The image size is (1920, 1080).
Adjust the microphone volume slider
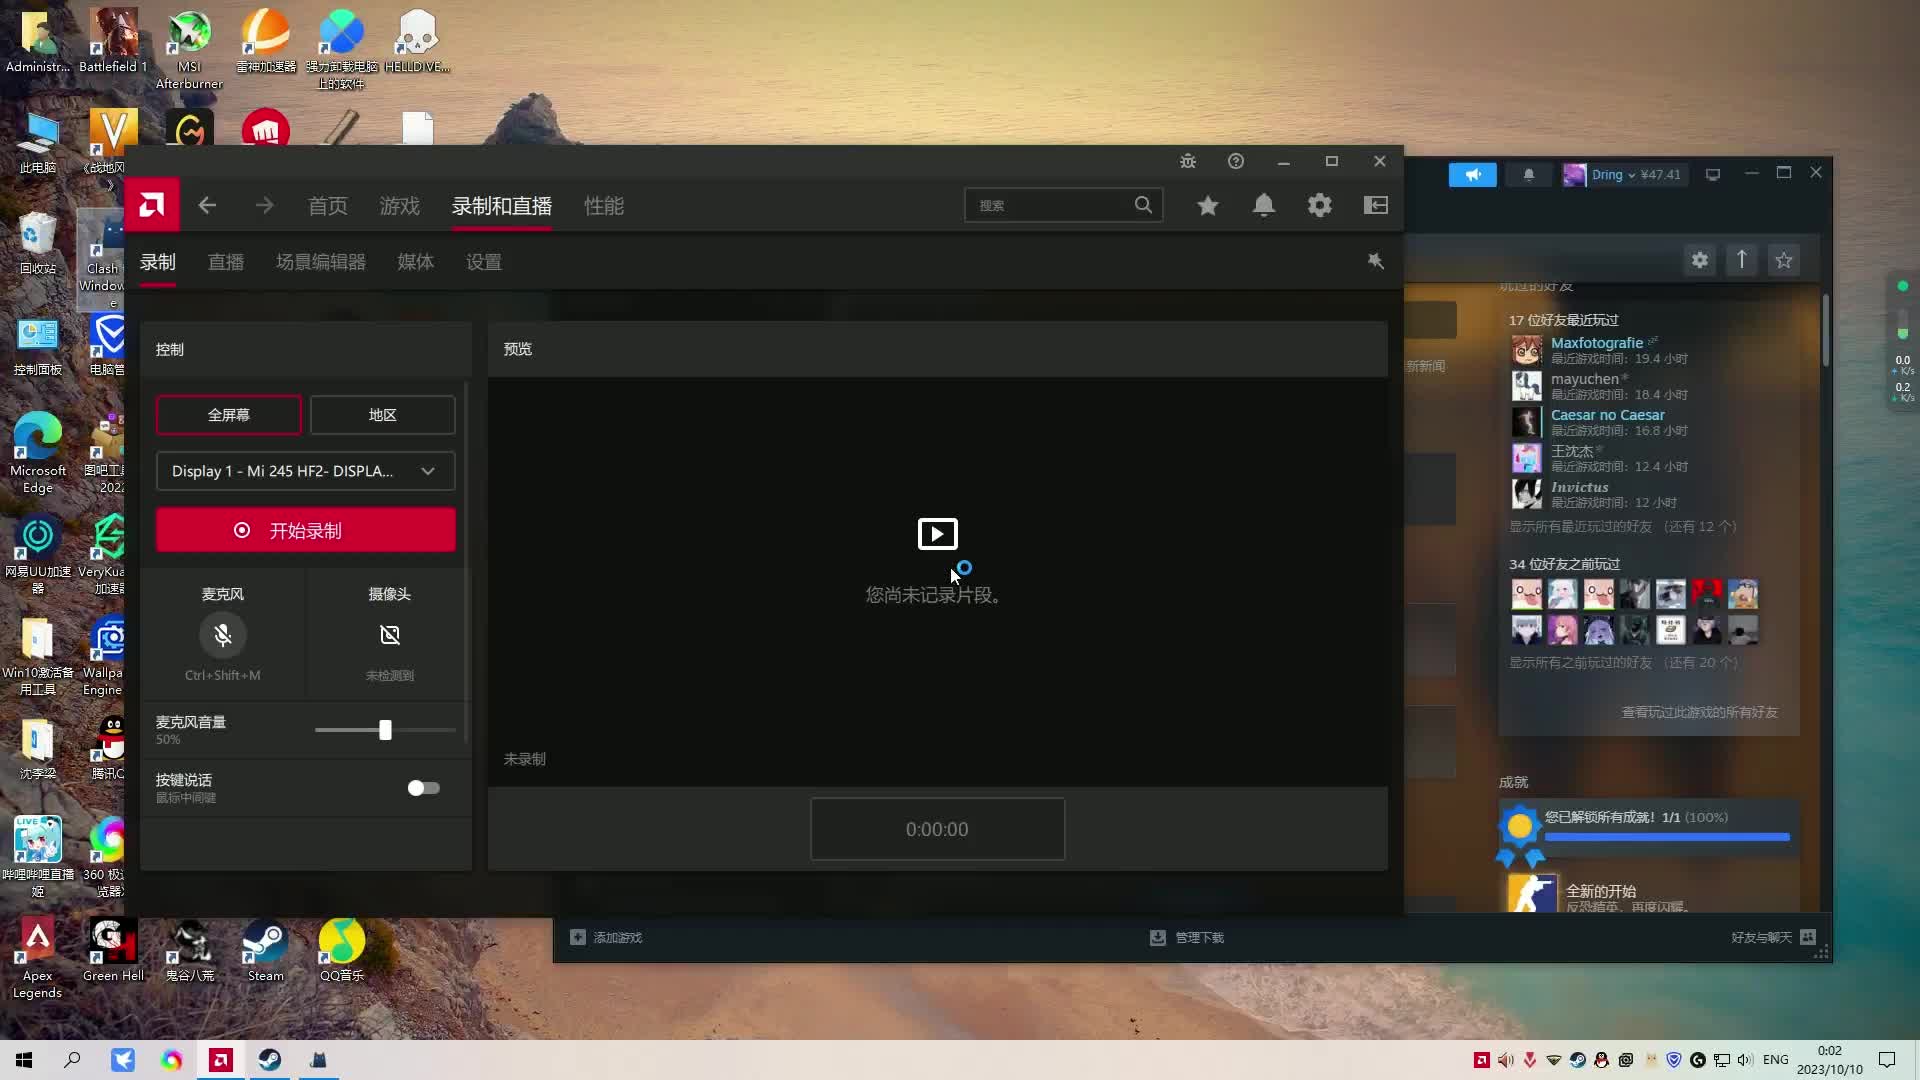click(x=385, y=730)
